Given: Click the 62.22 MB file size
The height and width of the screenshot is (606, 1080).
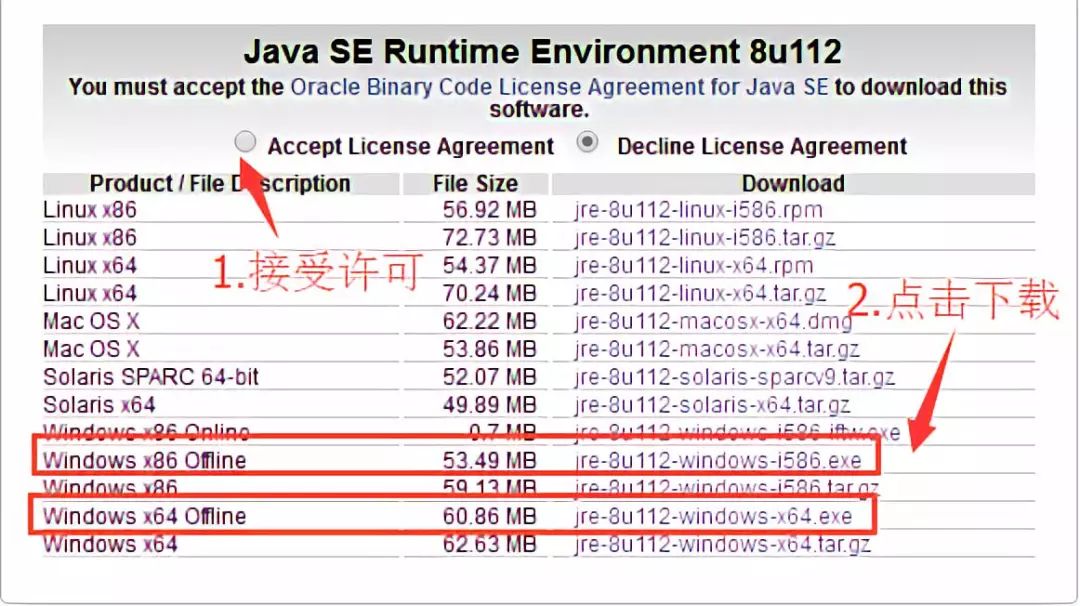Looking at the screenshot, I should (490, 321).
